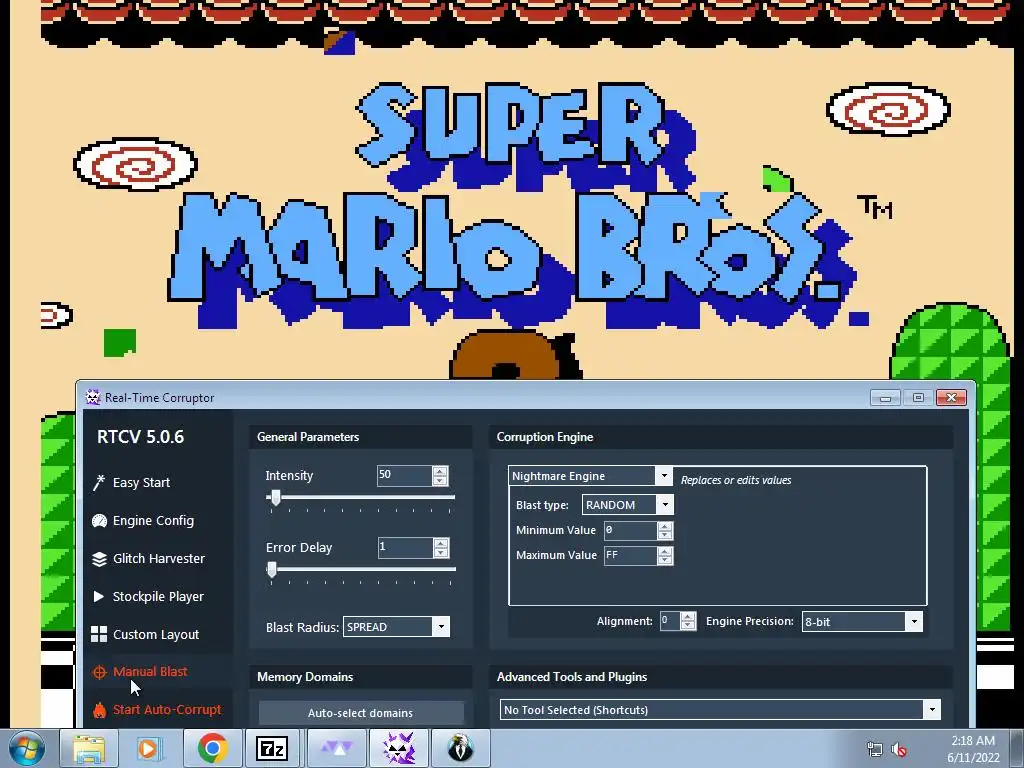Increase Minimum Value with up arrow
Viewport: 1024px width, 768px height.
(x=665, y=526)
